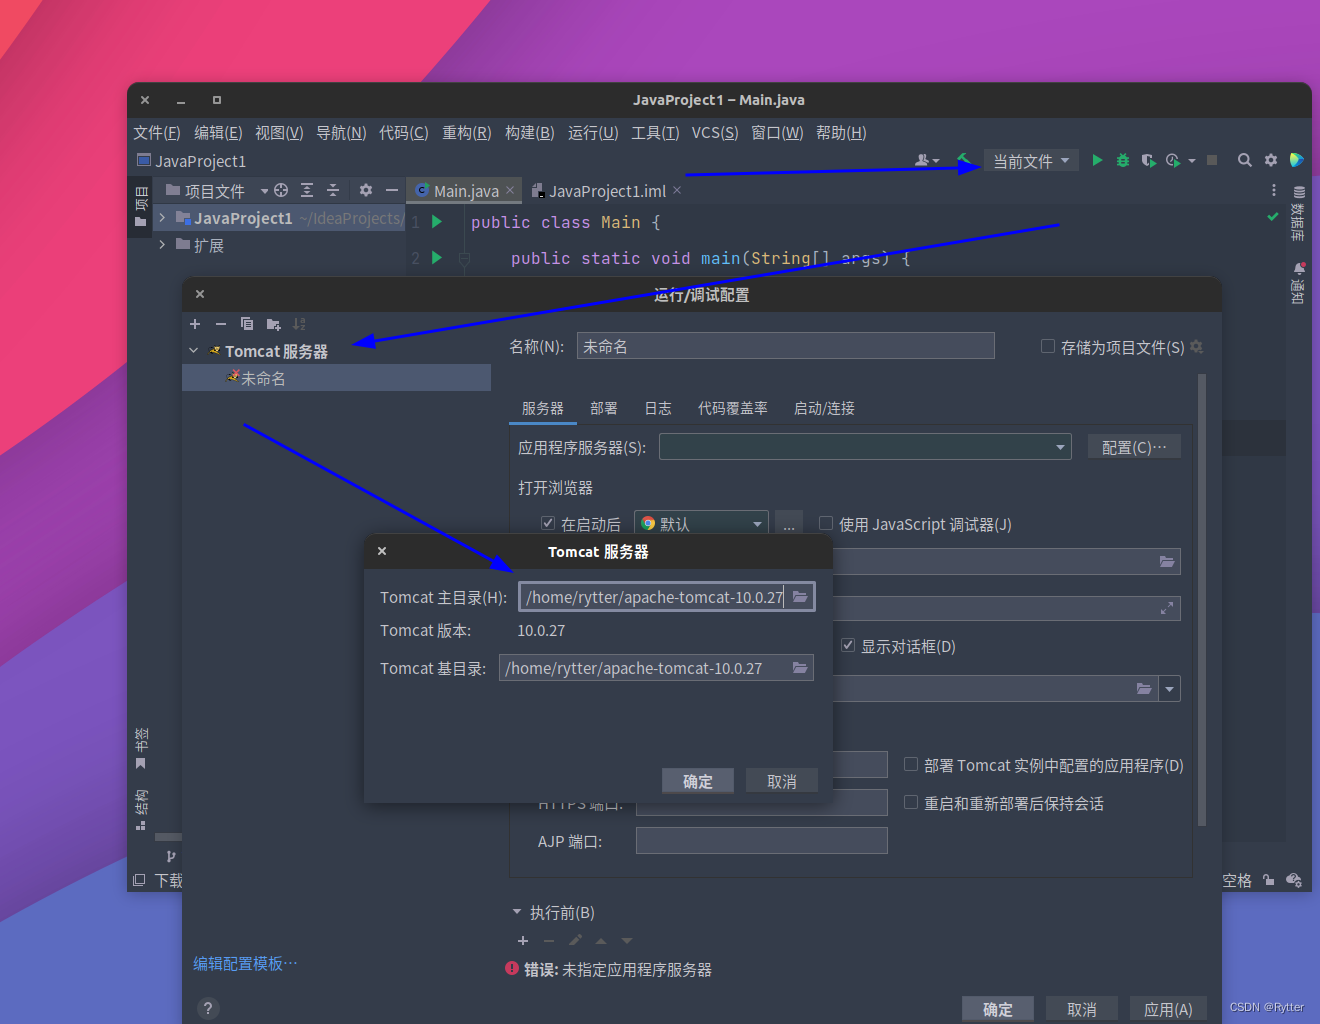Toggle 'Store as project file' checkbox
This screenshot has height=1024, width=1320.
[x=1048, y=346]
